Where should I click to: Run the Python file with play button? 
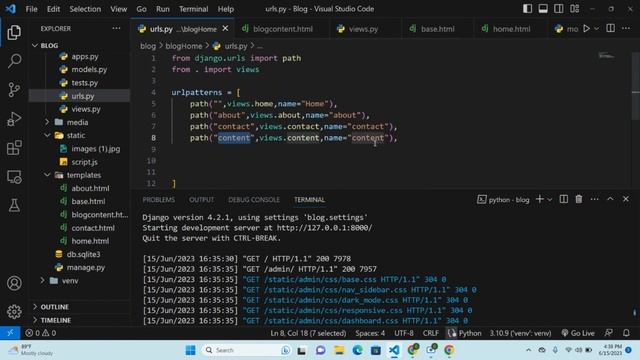pos(586,29)
